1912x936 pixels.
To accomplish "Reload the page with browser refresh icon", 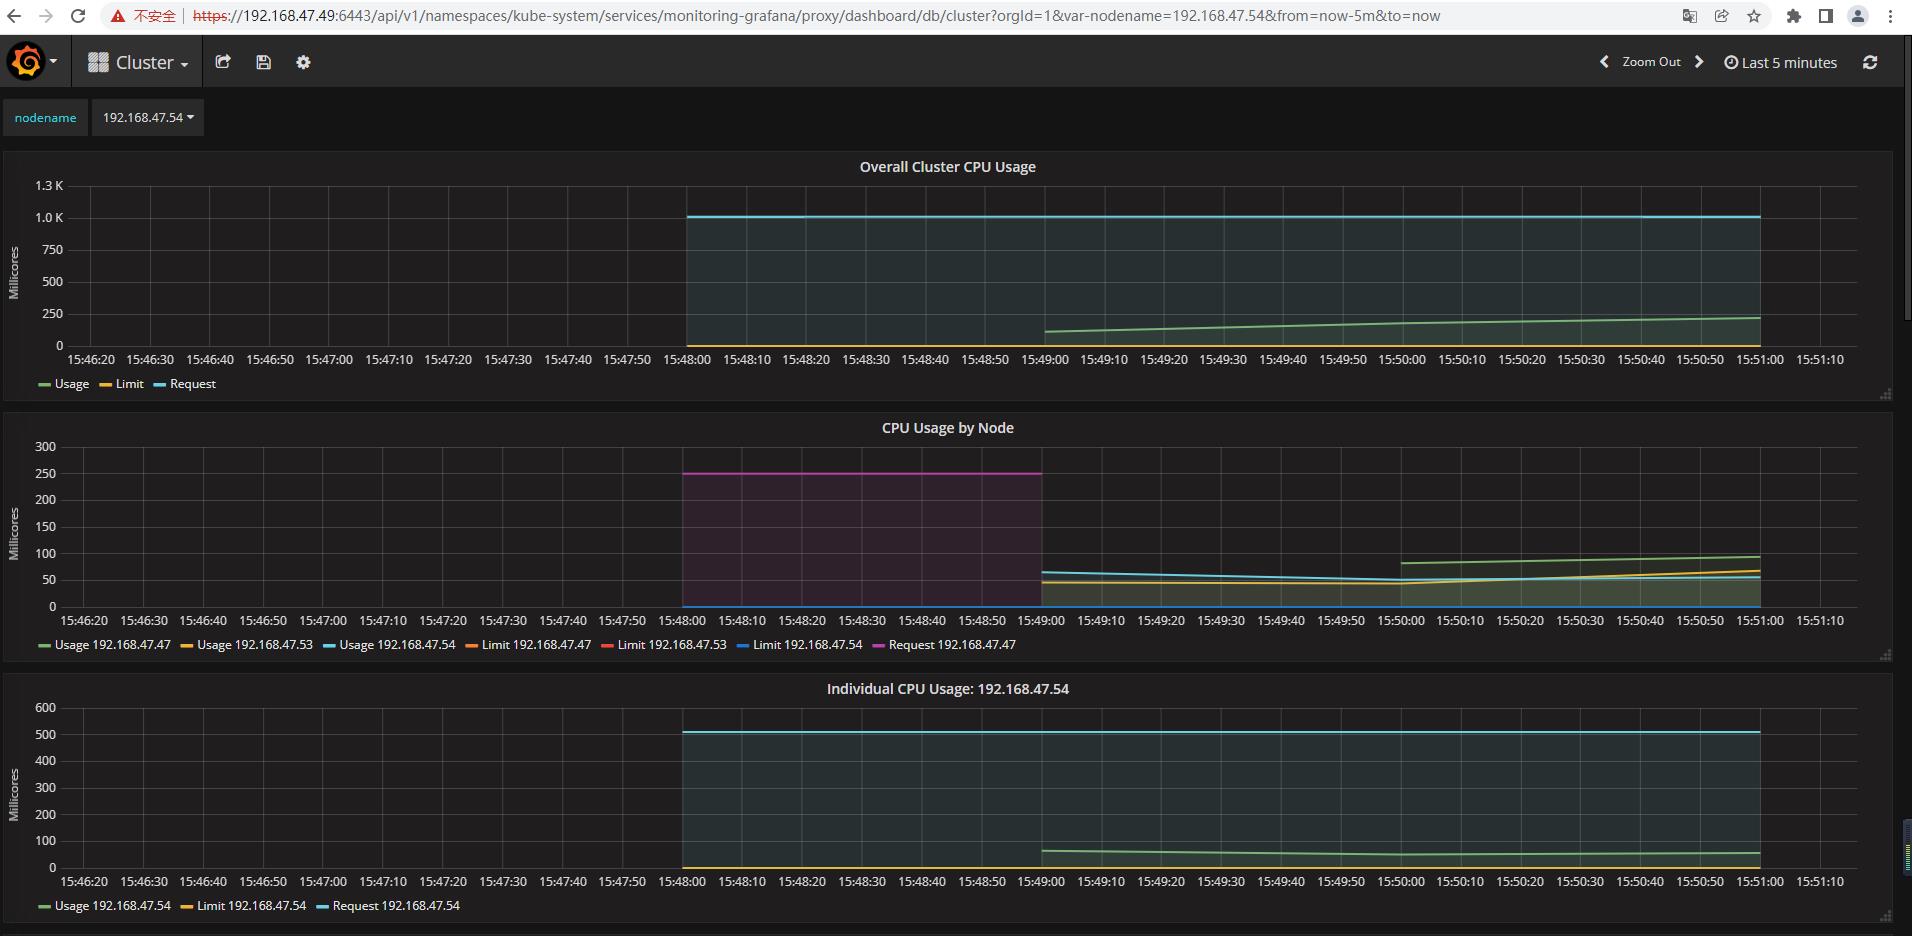I will coord(78,16).
